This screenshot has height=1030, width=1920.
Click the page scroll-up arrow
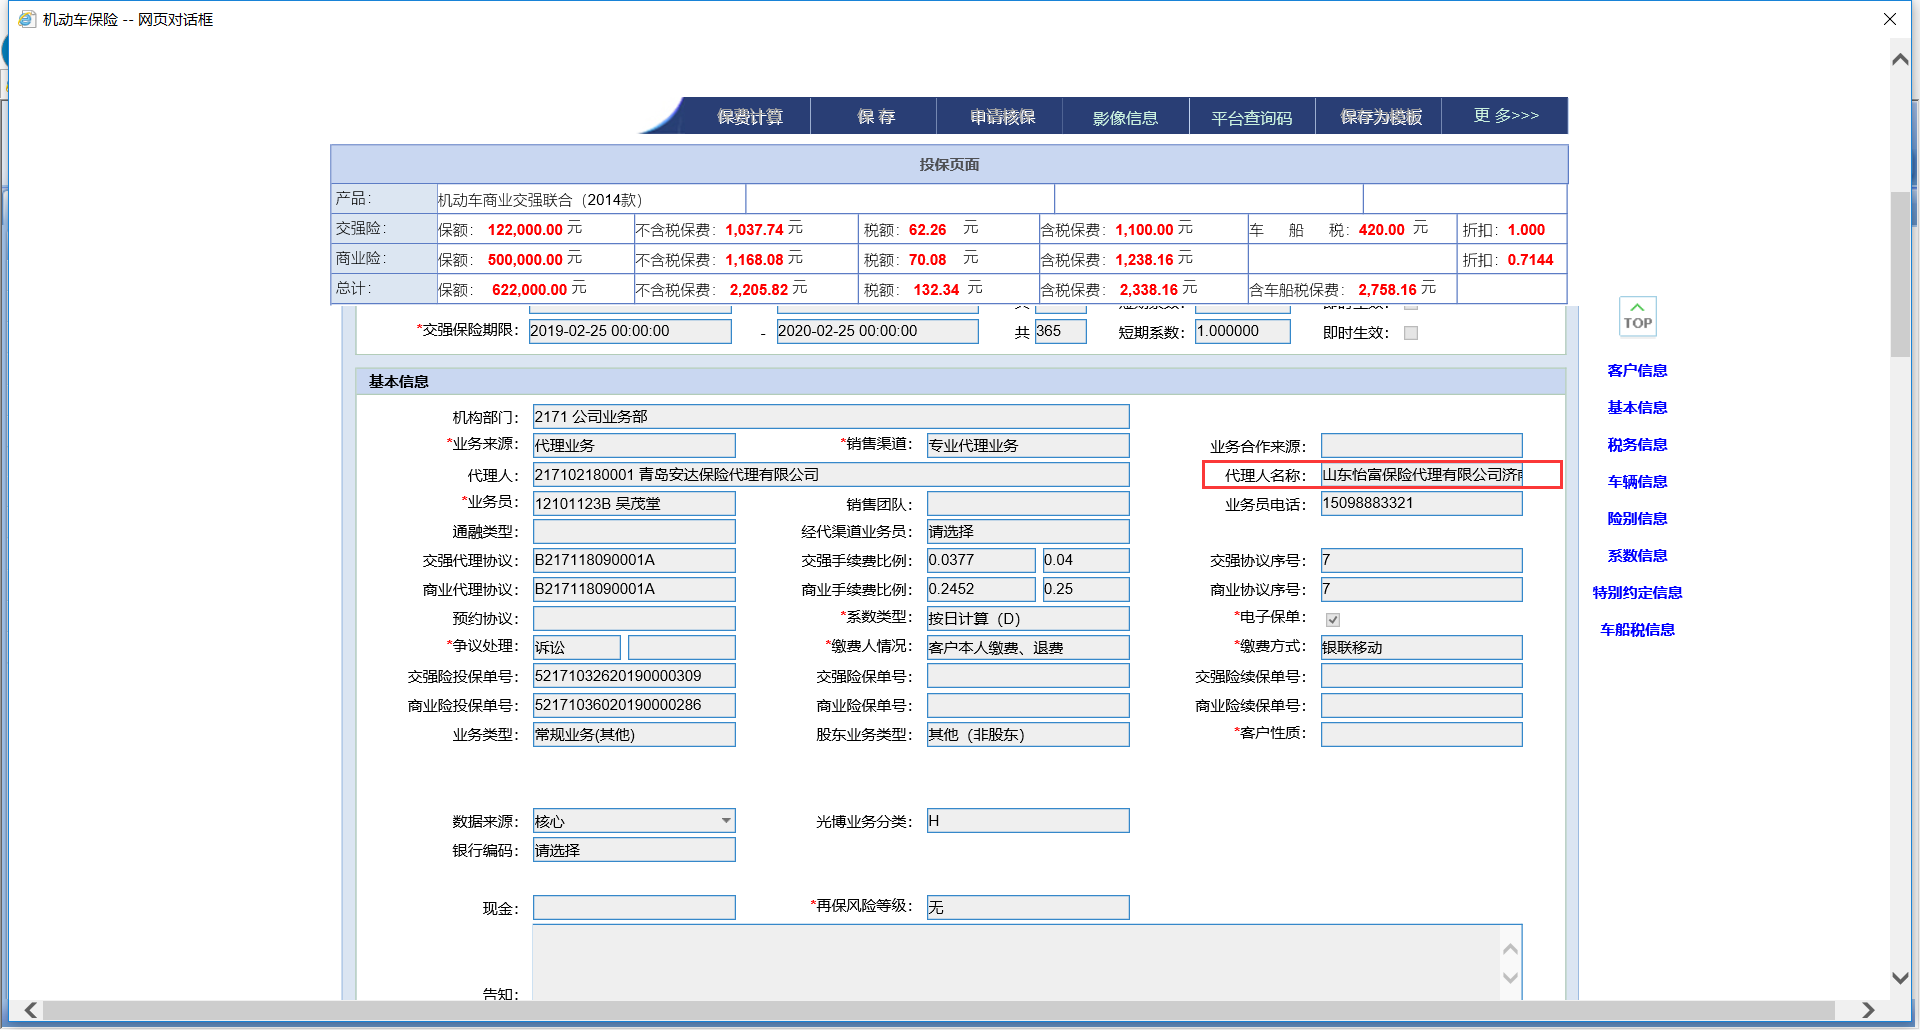coord(1900,59)
